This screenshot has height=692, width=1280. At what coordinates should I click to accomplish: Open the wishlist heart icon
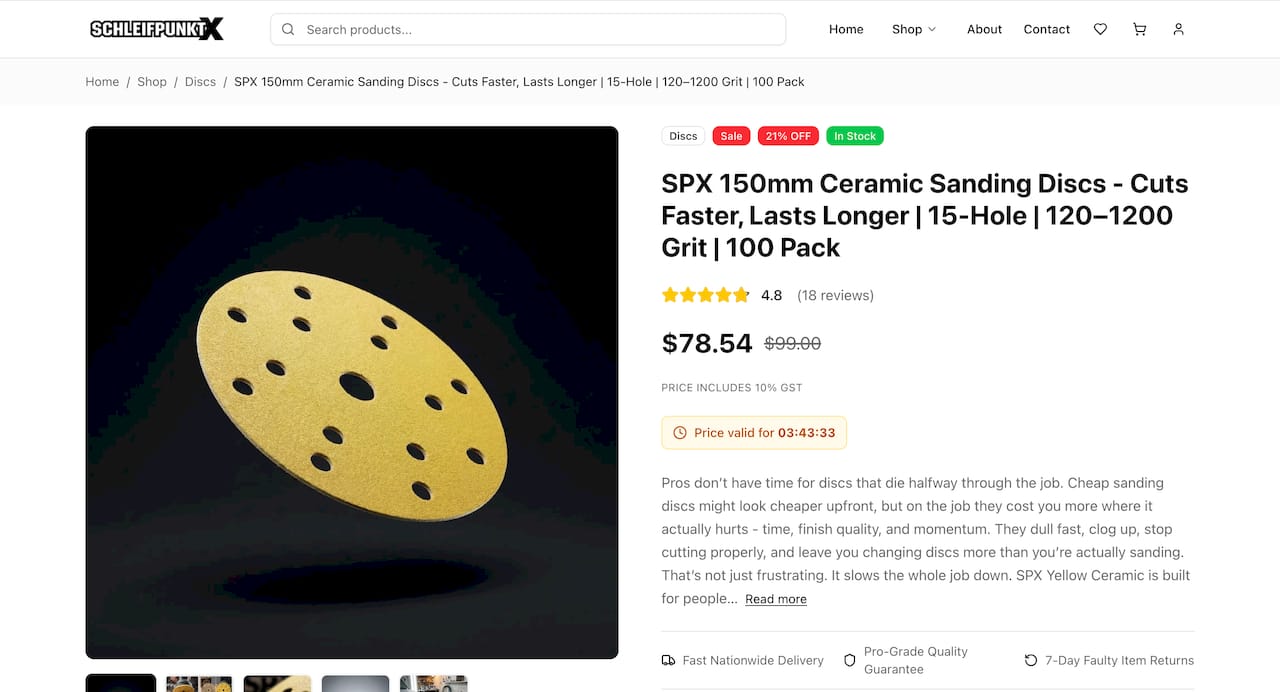pos(1100,30)
